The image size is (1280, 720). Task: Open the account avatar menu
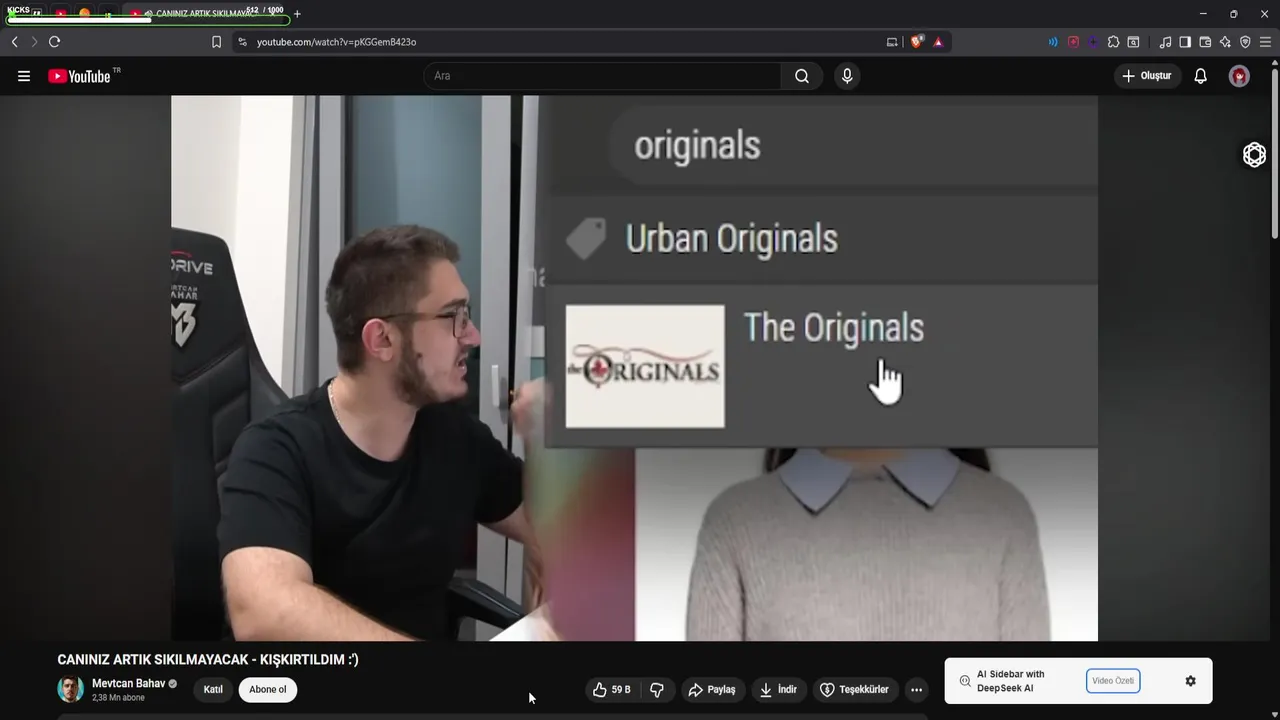pyautogui.click(x=1239, y=76)
